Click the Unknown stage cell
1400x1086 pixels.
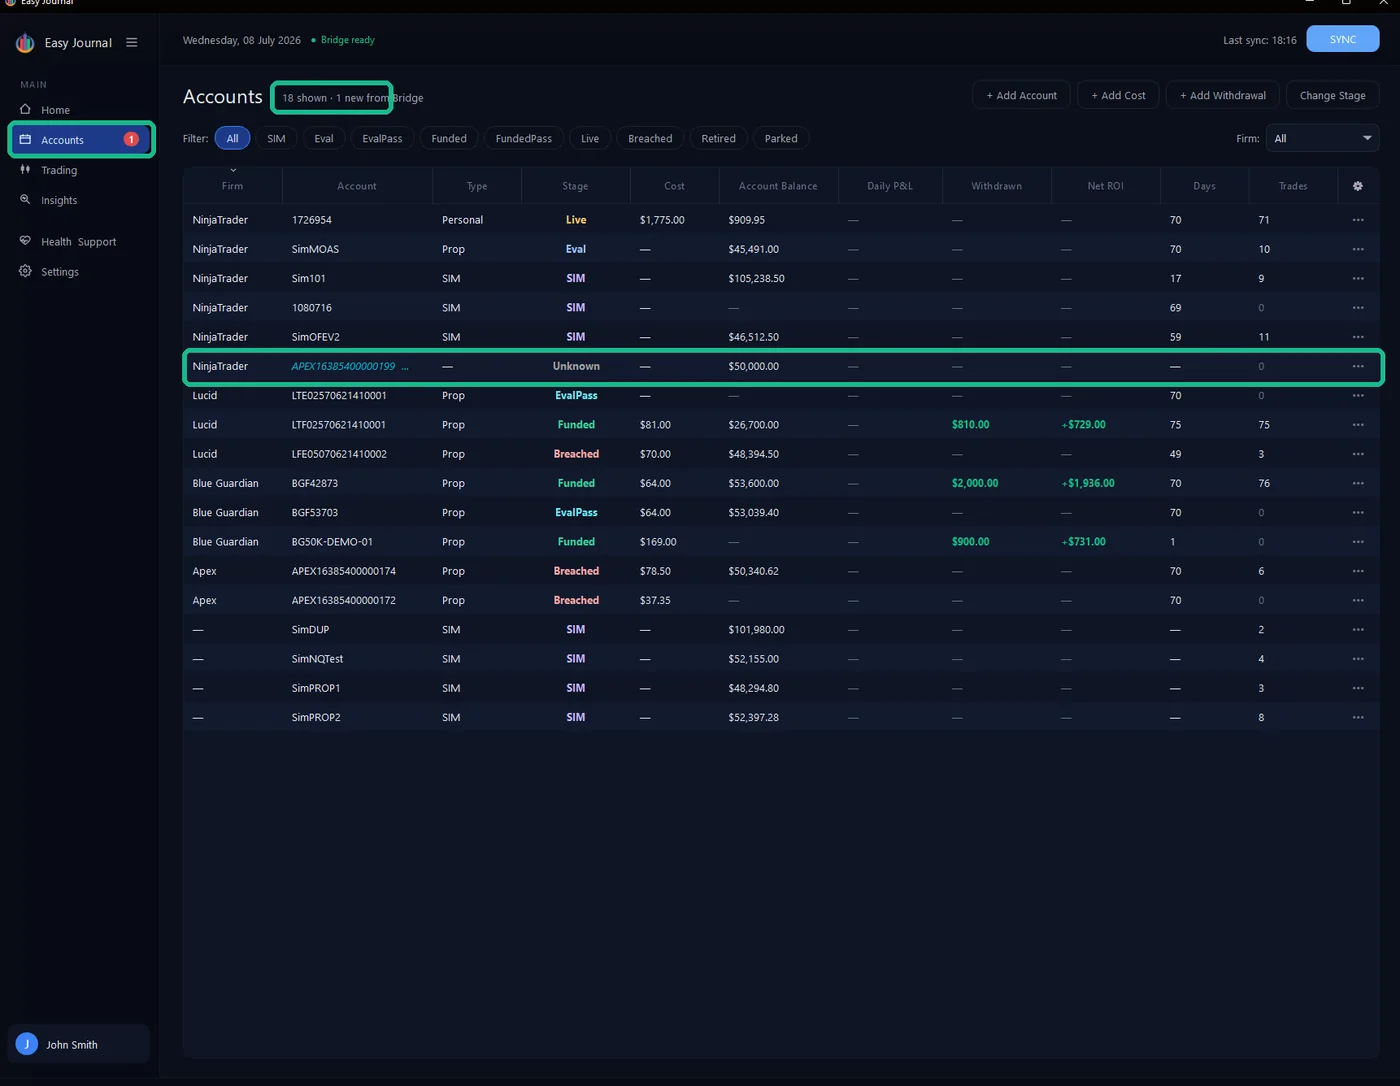[x=576, y=366]
